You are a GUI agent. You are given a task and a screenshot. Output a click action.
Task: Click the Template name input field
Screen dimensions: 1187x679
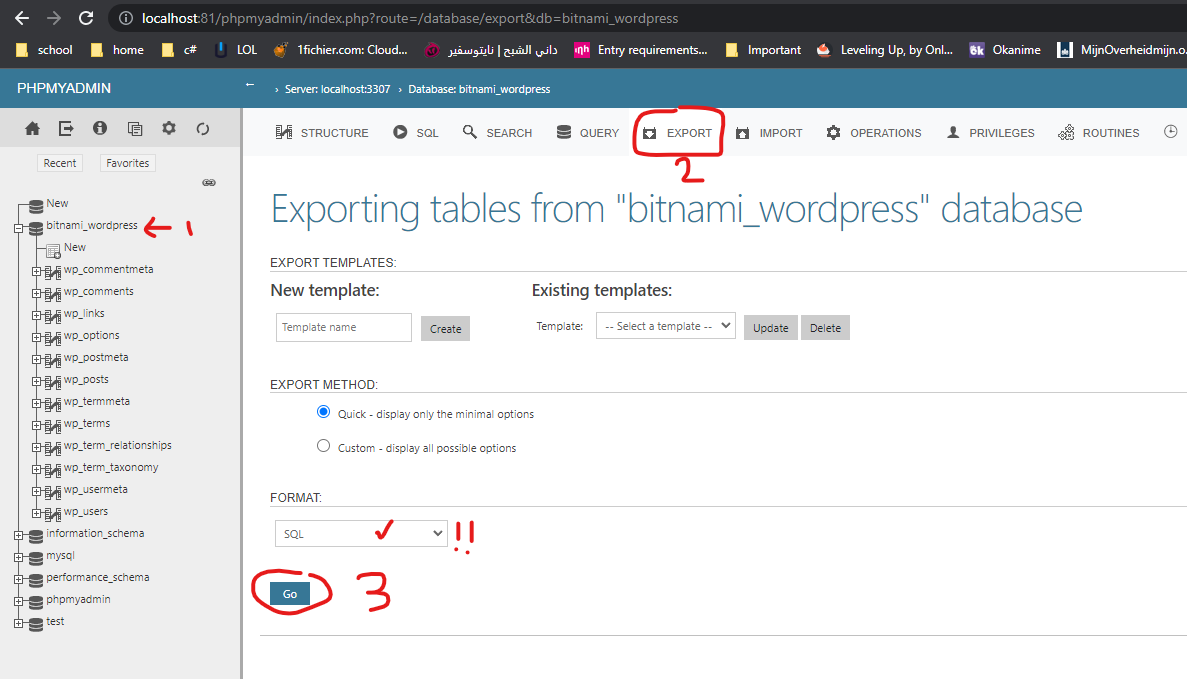point(344,327)
